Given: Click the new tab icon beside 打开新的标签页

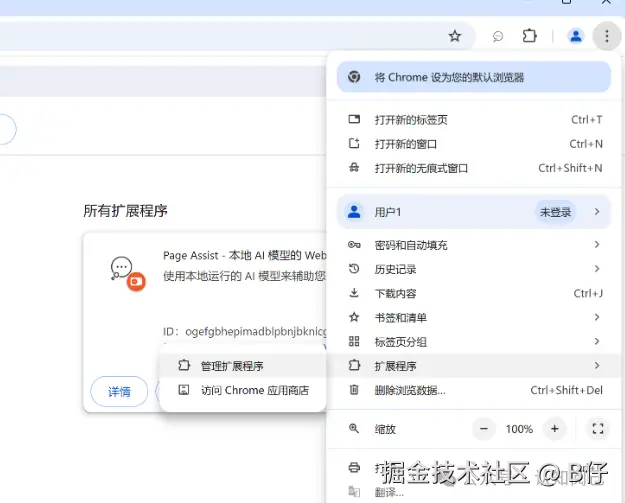Looking at the screenshot, I should [x=354, y=119].
